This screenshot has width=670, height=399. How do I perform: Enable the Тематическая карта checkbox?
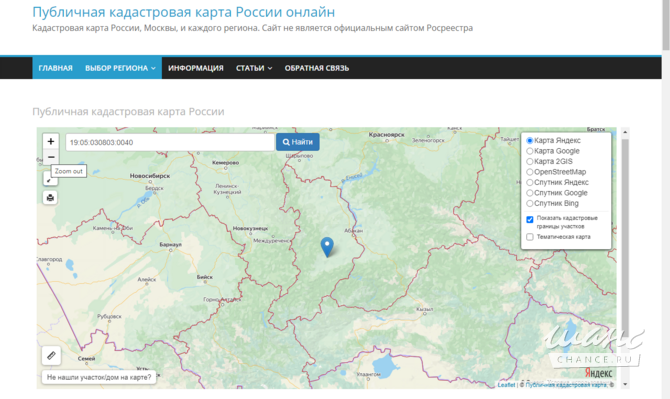[530, 237]
